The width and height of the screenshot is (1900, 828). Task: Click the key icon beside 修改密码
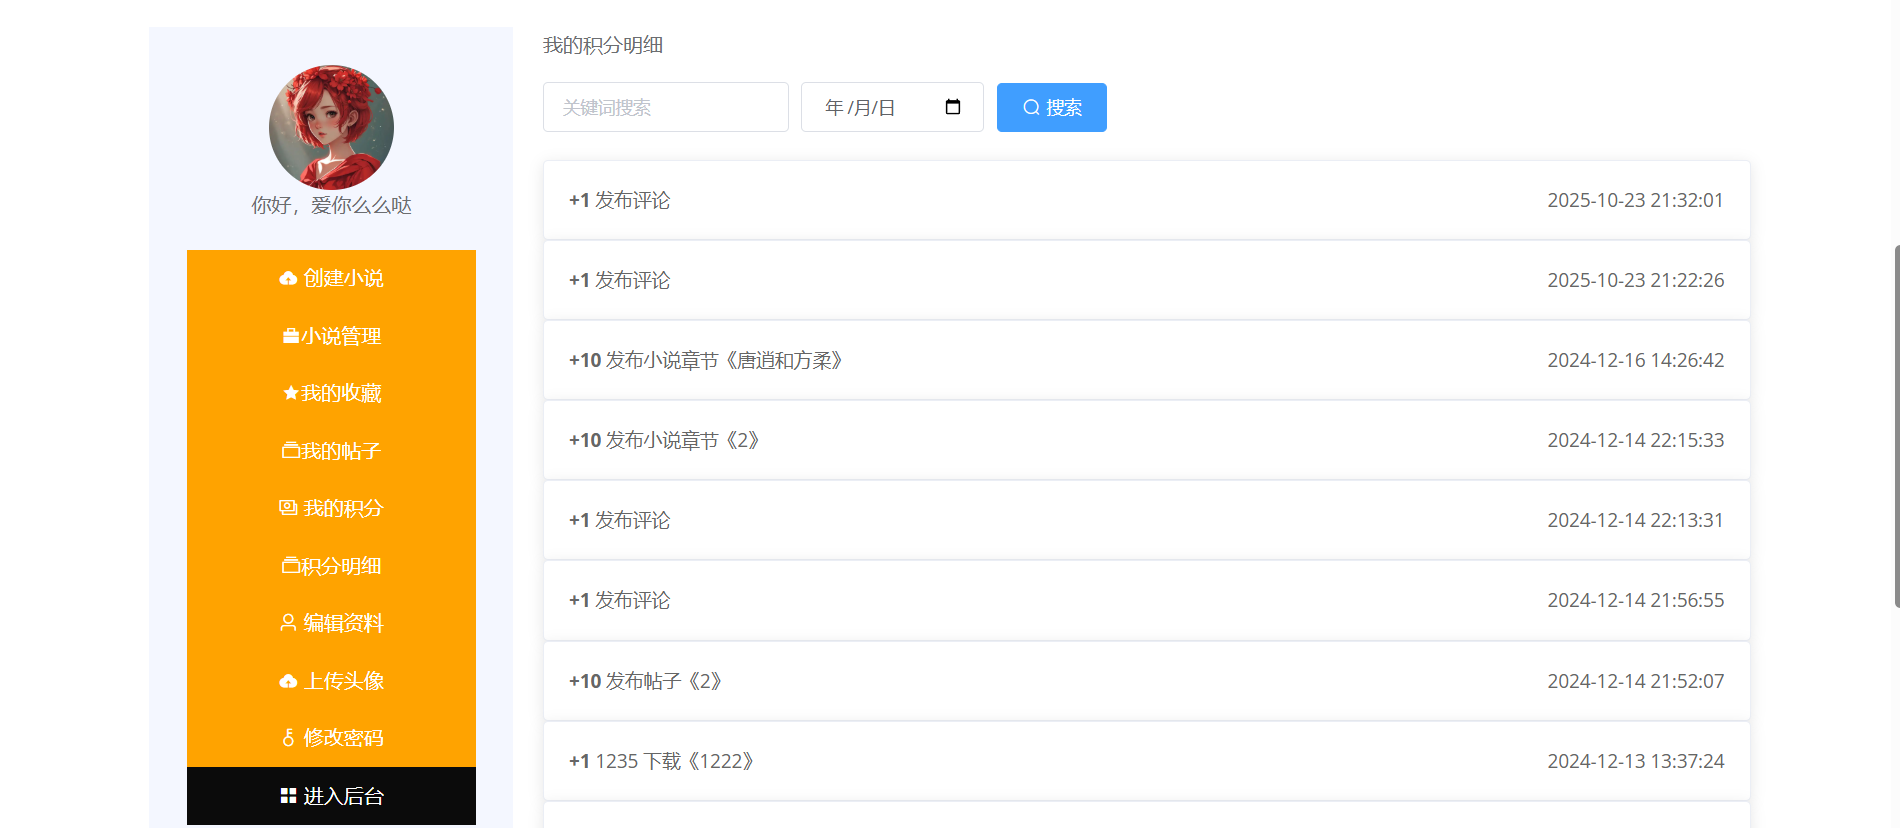click(288, 738)
